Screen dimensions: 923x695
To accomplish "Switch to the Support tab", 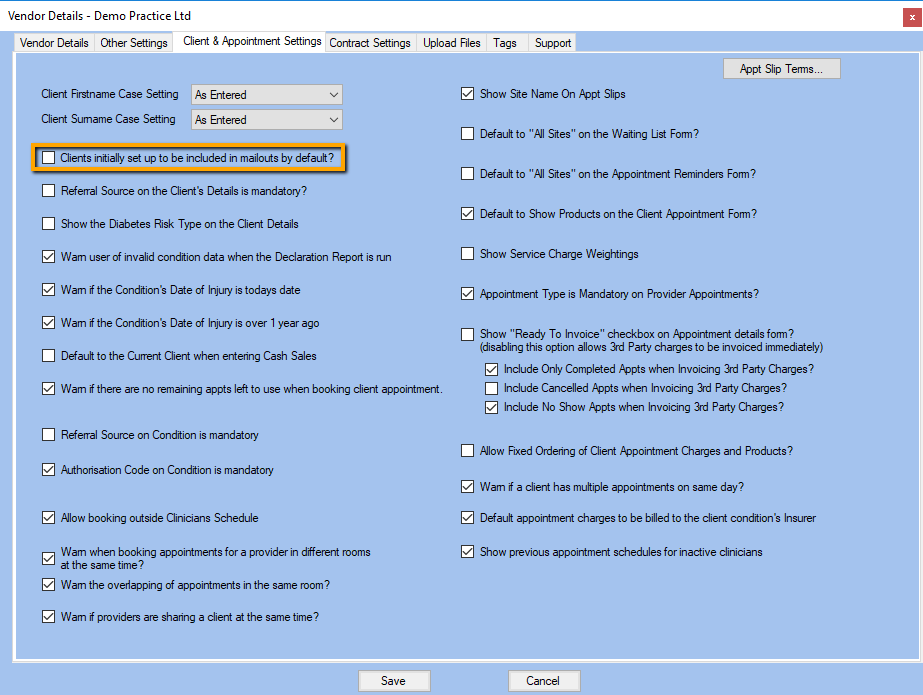I will 552,43.
